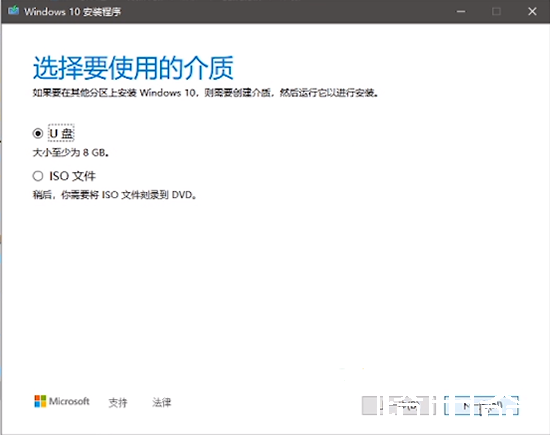
Task: Click the description about installing Windows 10 on another partition
Action: (x=205, y=93)
